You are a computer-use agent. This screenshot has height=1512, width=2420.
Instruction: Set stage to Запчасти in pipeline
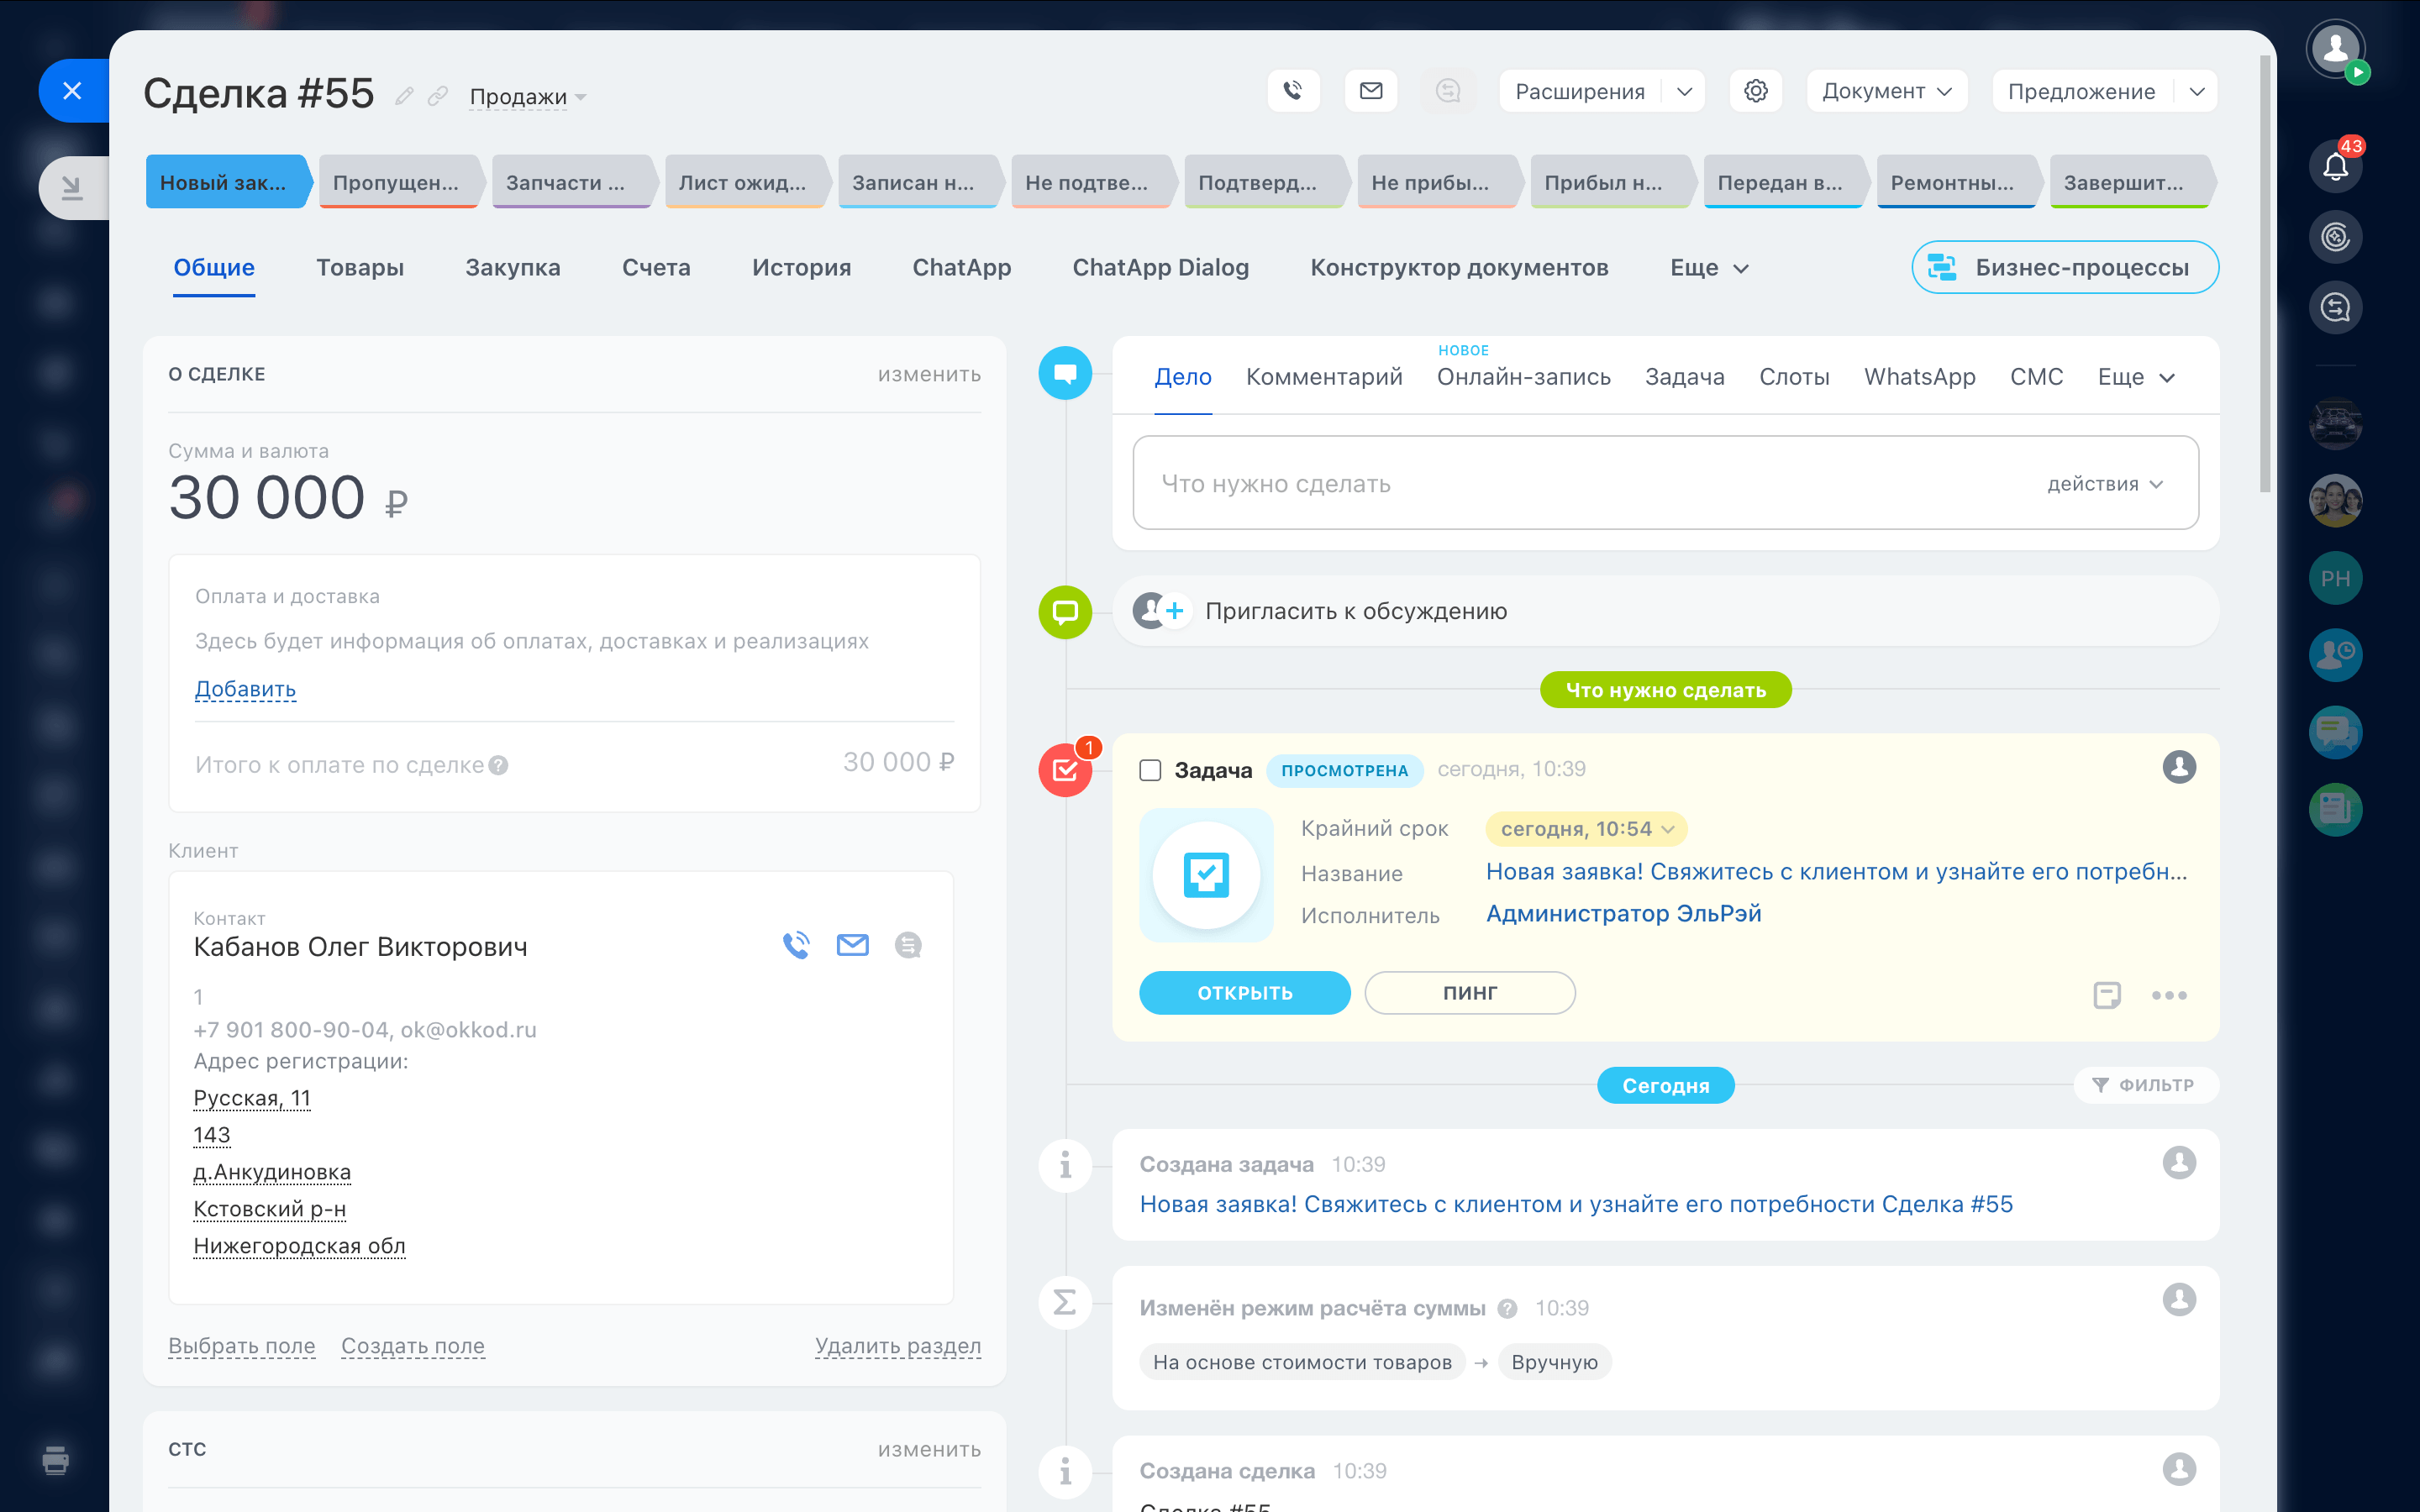566,182
